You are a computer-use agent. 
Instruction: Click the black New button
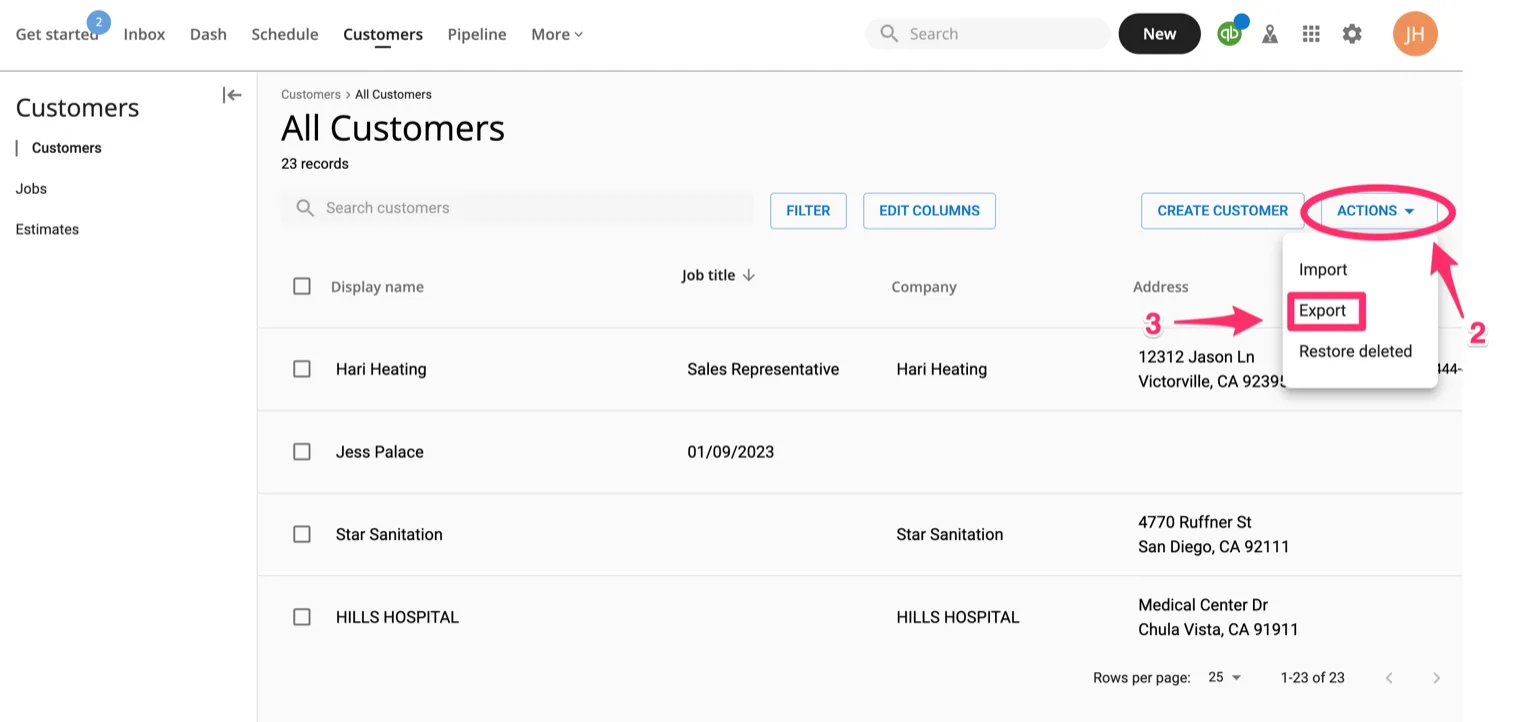[x=1159, y=33]
